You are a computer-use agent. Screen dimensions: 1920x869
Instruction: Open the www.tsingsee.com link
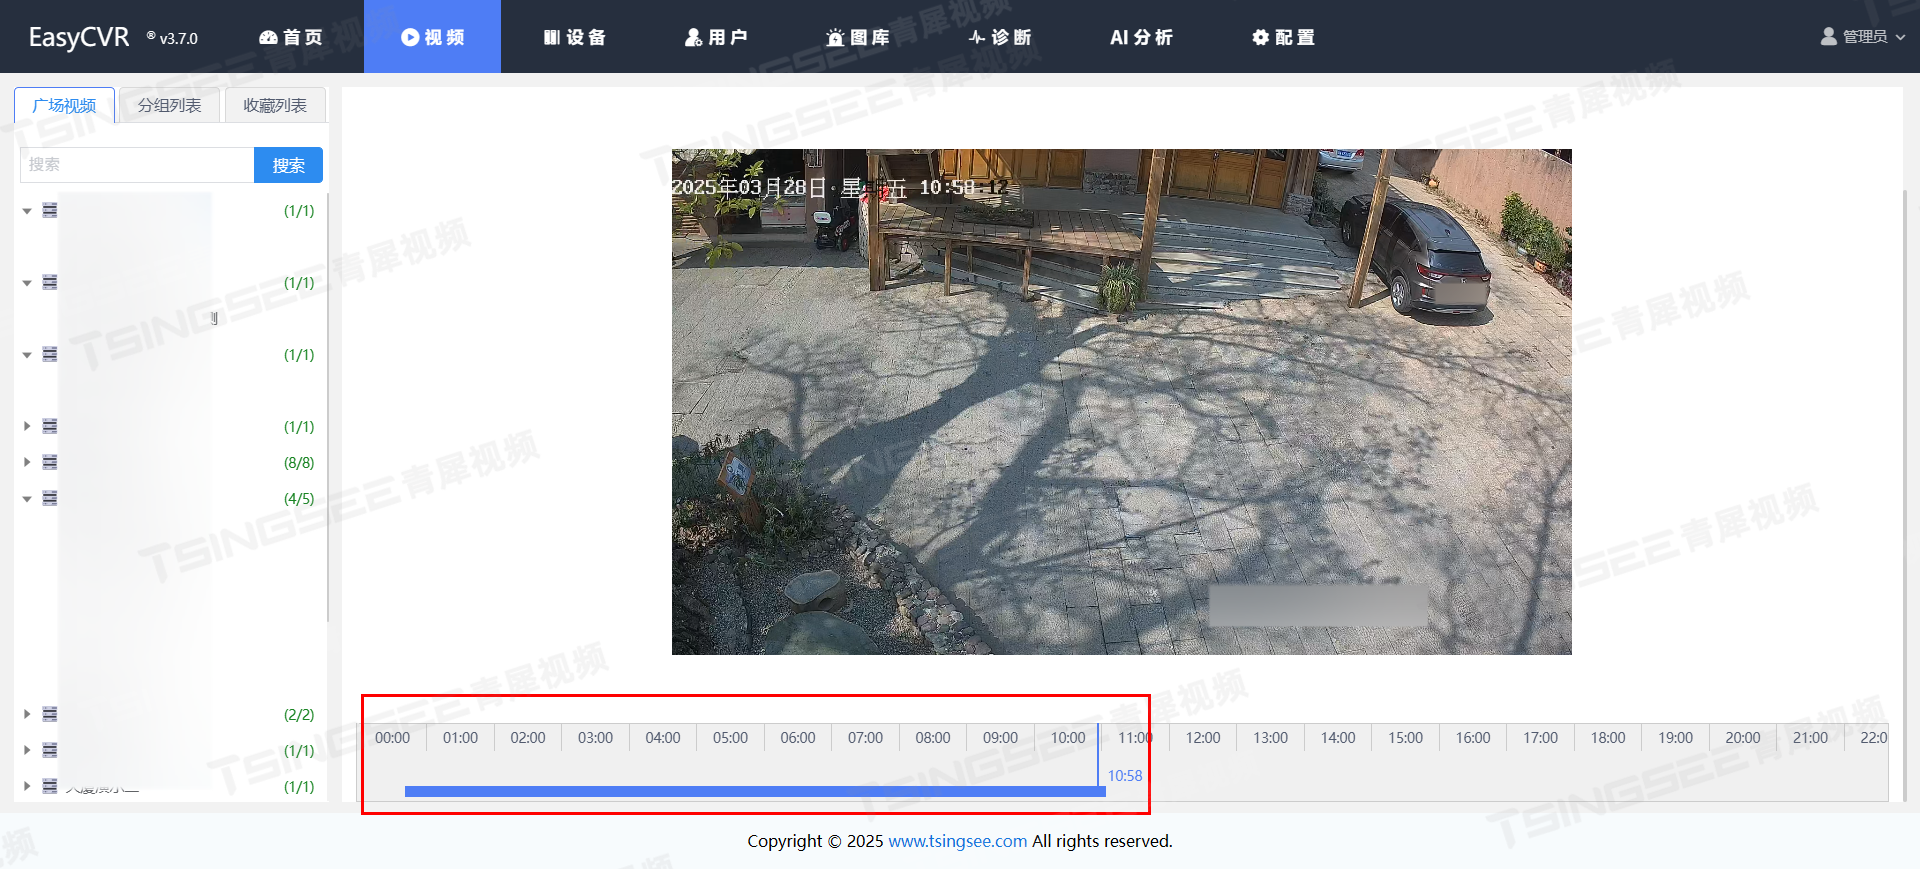[x=957, y=841]
